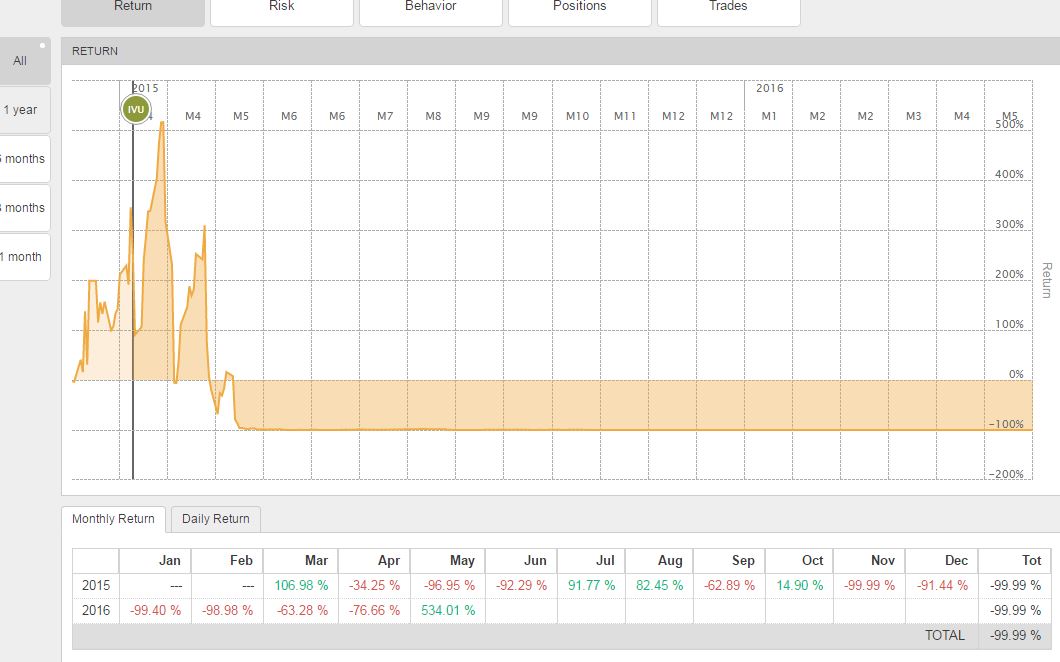Click the 14.90 % October 2015 cell
The image size is (1060, 662).
(x=797, y=585)
